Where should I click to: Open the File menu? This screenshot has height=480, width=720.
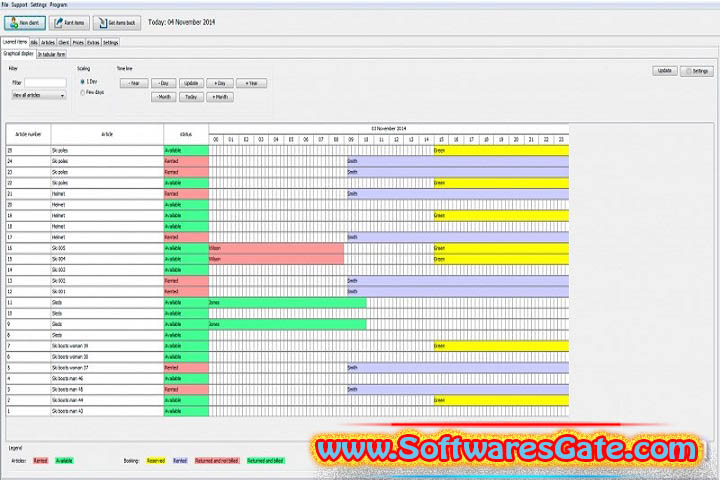click(5, 5)
